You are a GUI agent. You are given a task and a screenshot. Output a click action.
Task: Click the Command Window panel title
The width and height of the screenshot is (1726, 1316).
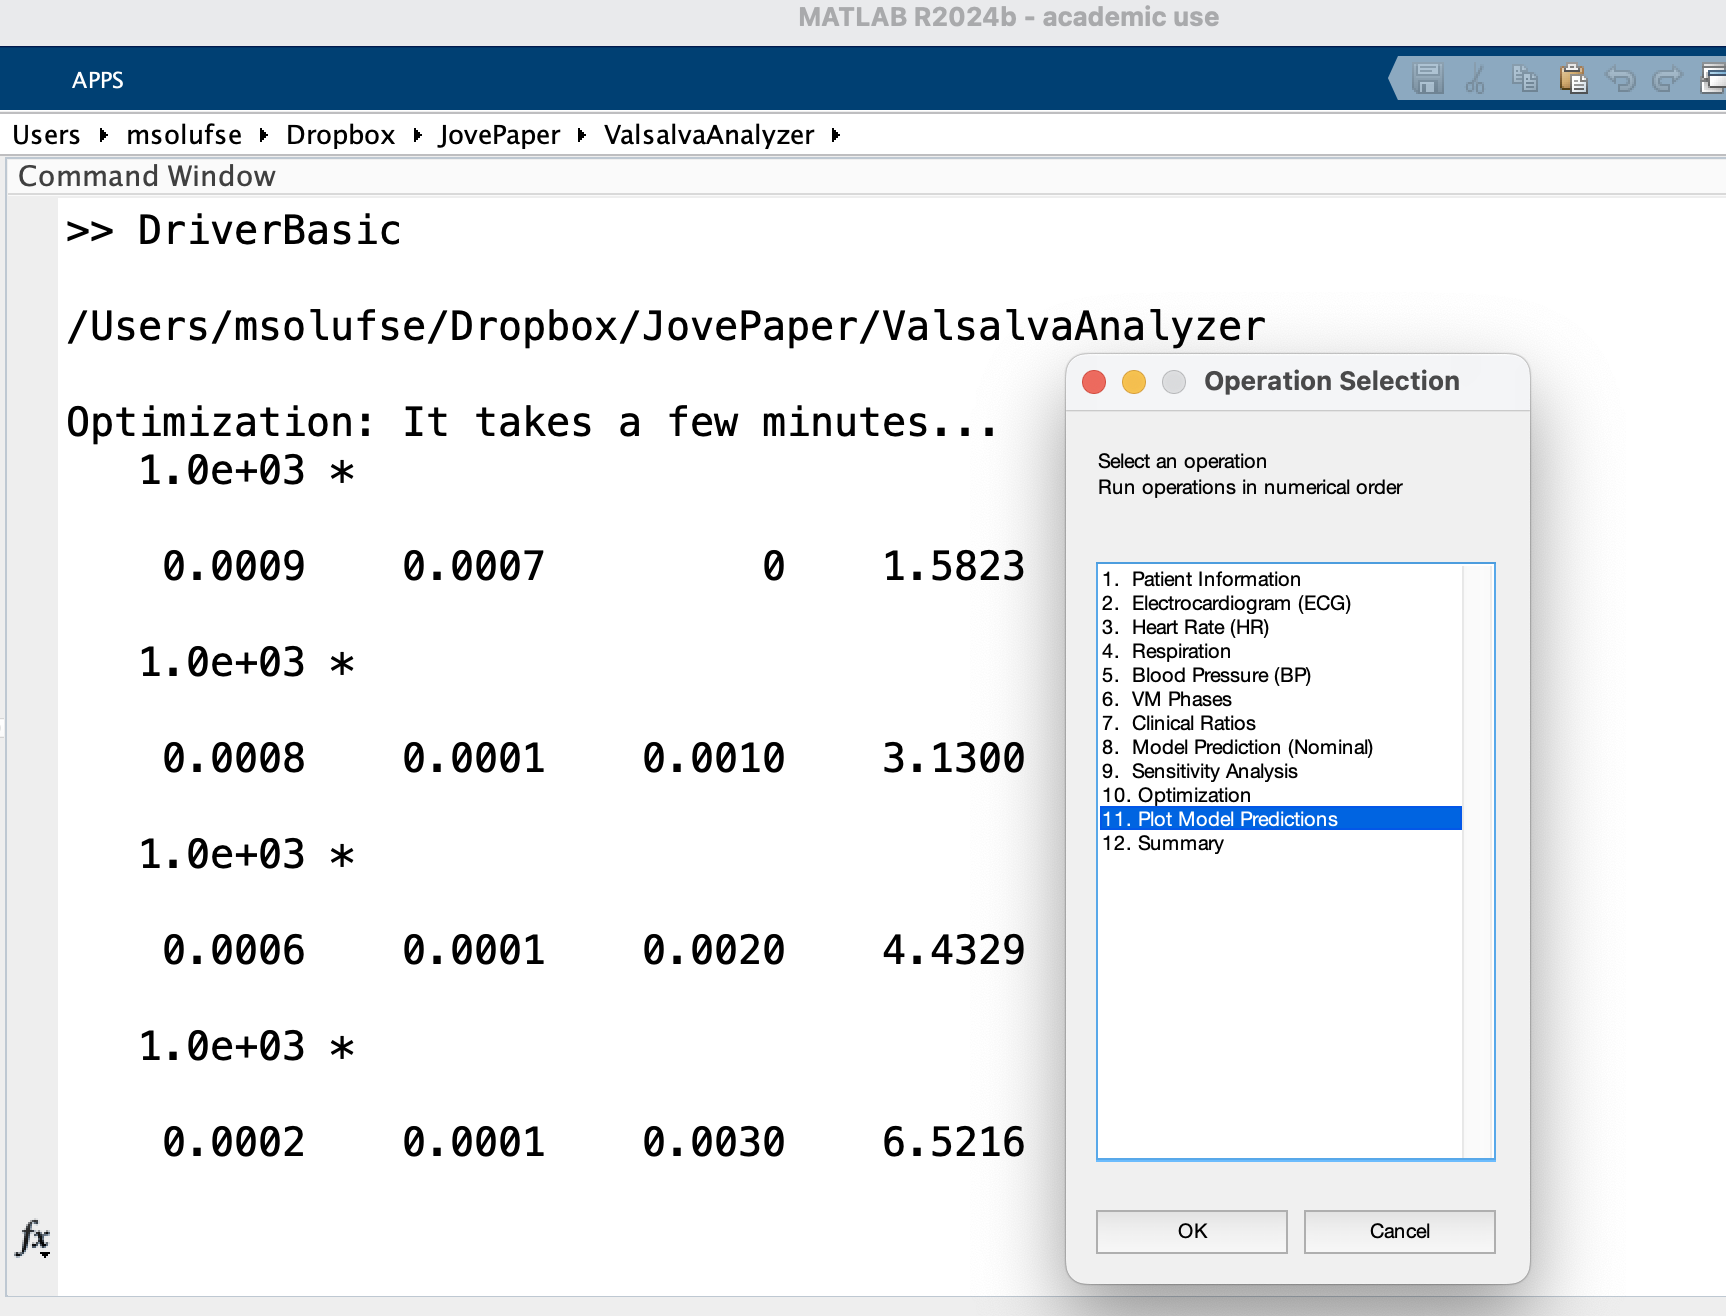(x=147, y=176)
